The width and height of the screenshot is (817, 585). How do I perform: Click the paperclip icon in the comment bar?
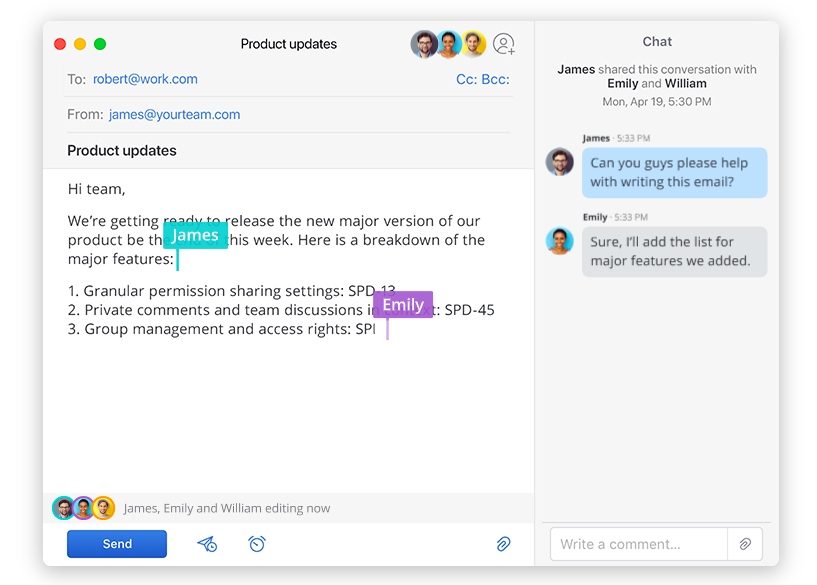(745, 544)
